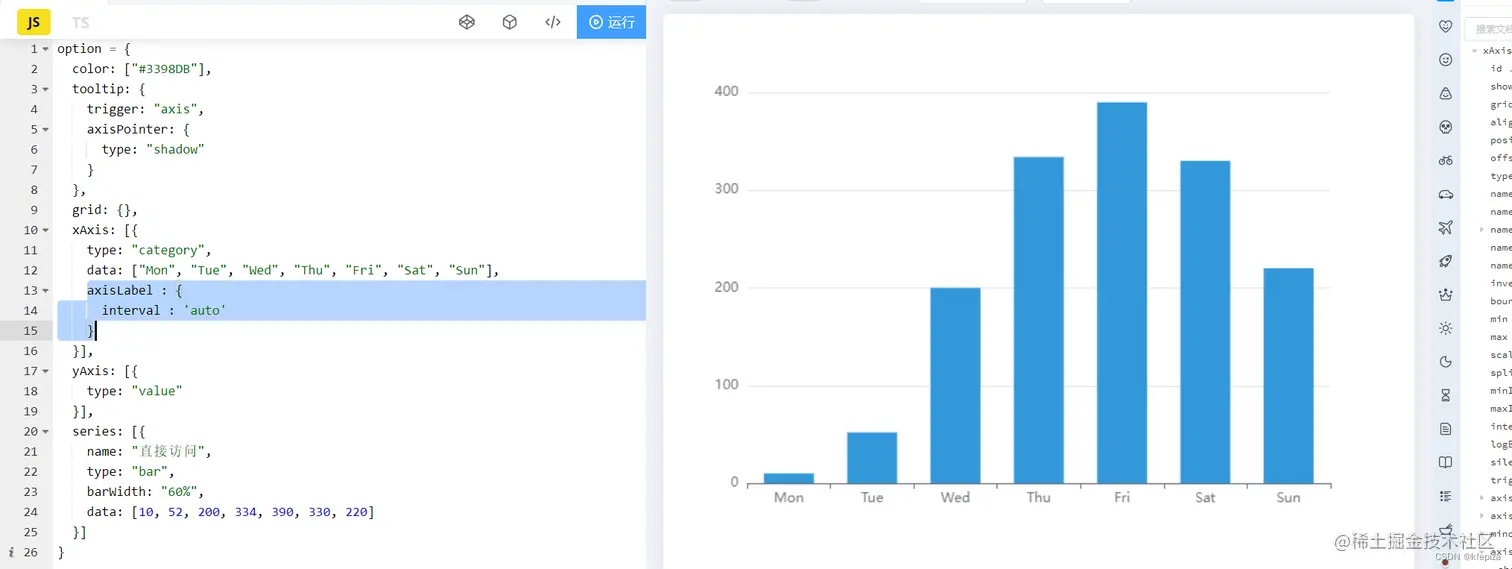The image size is (1512, 569).
Task: Click the Mon bar in chart
Action: (788, 478)
